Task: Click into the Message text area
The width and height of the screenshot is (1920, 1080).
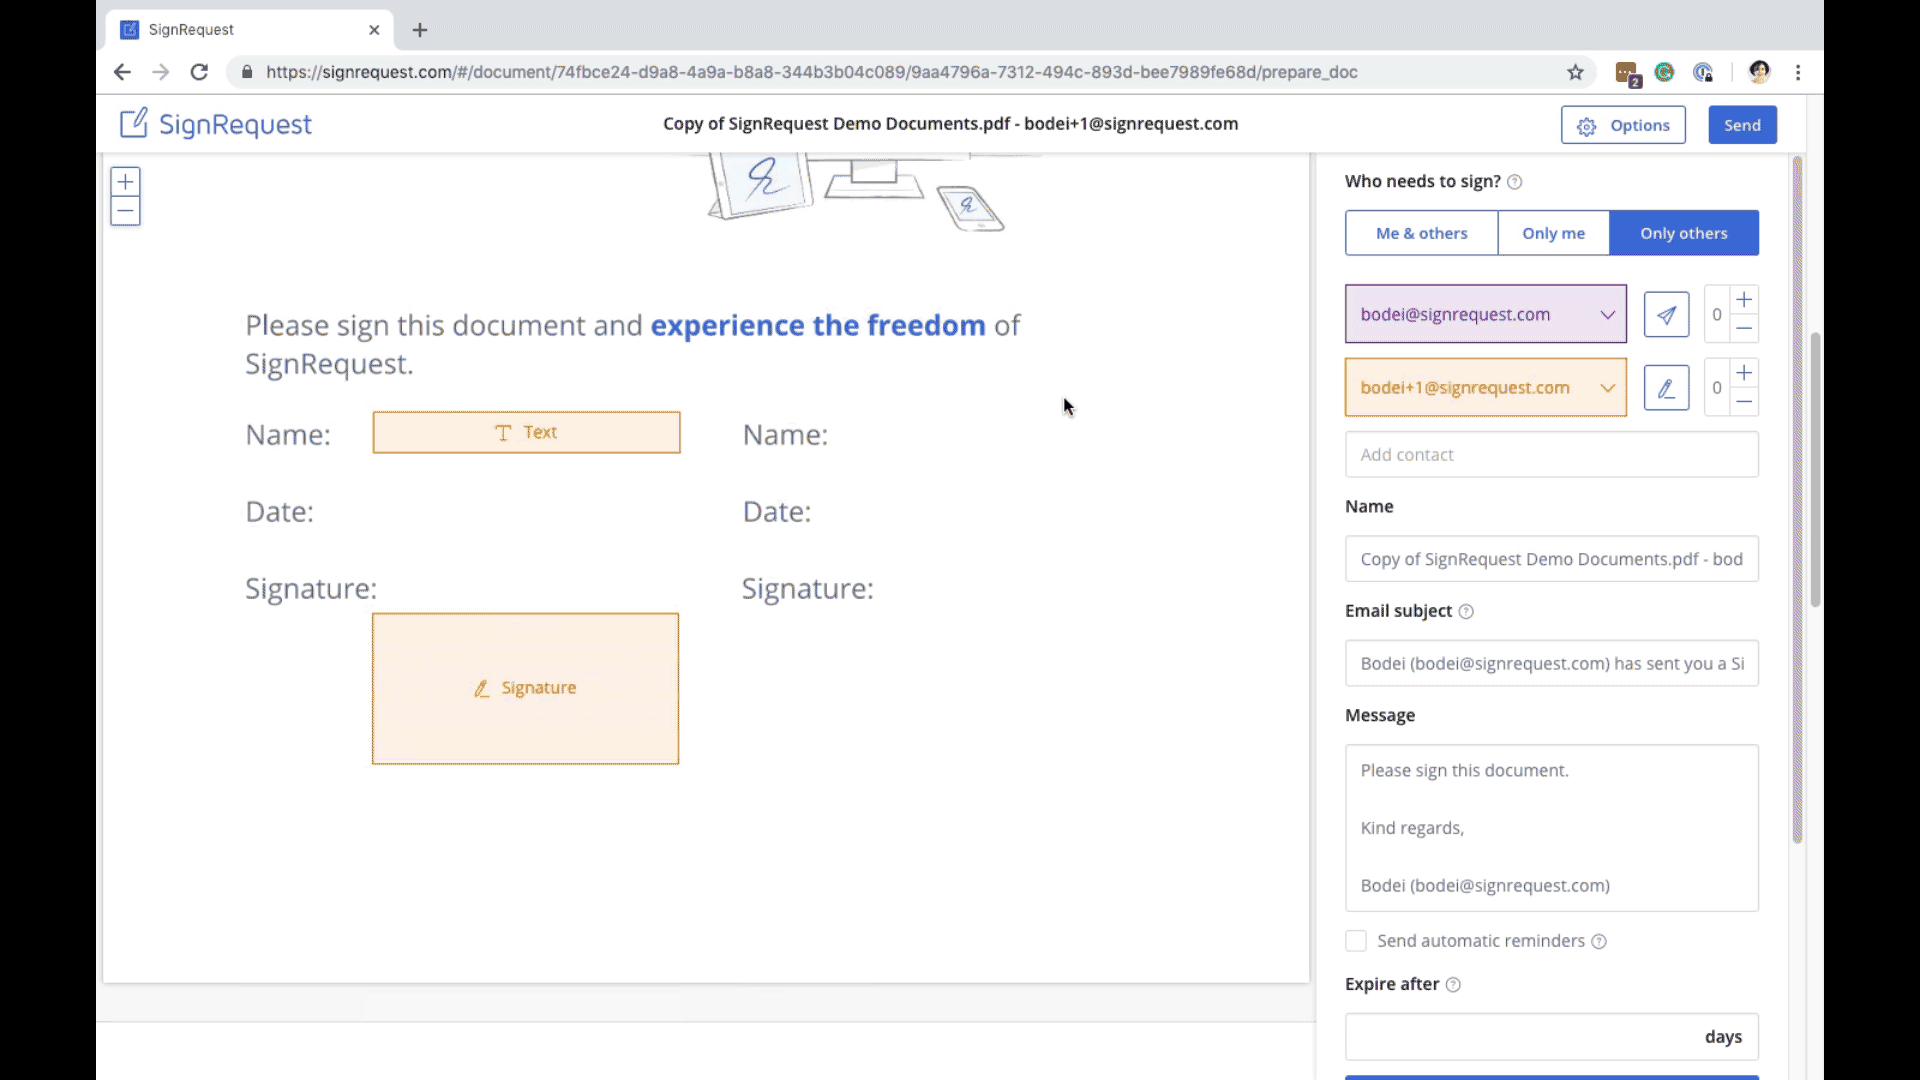Action: coord(1551,828)
